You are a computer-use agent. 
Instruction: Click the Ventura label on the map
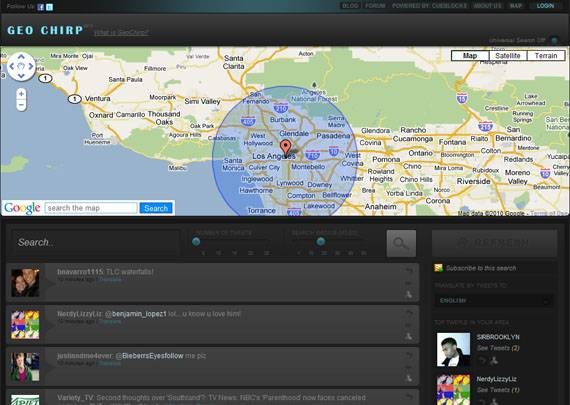point(97,99)
